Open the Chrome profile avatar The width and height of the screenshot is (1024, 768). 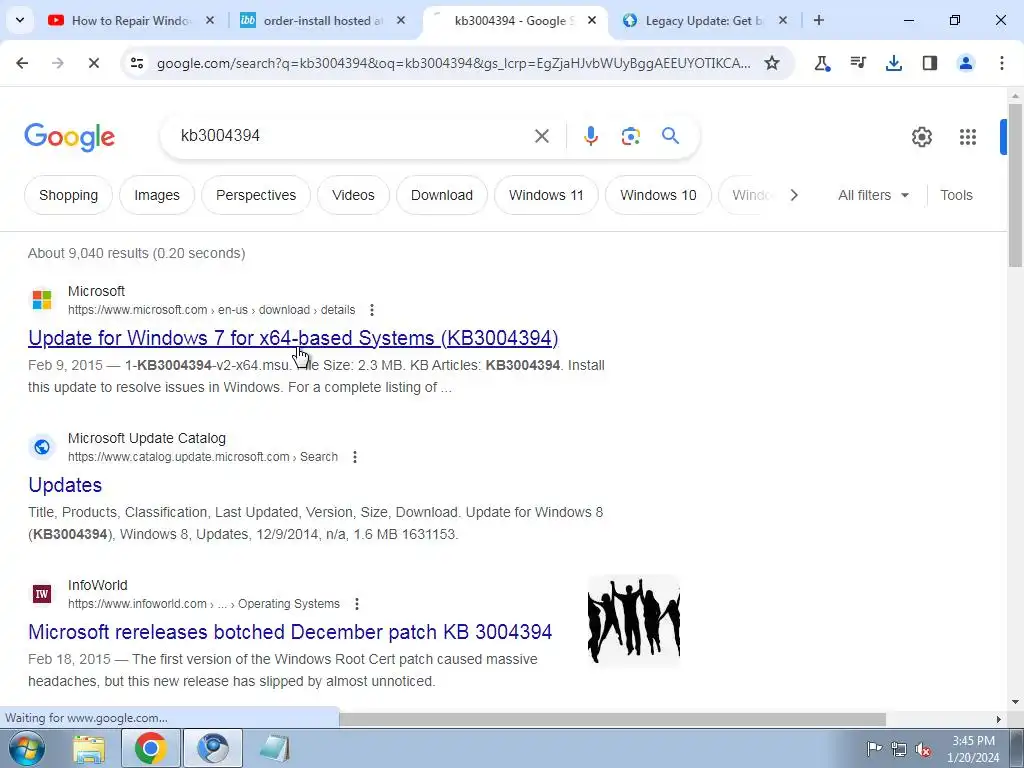coord(966,63)
